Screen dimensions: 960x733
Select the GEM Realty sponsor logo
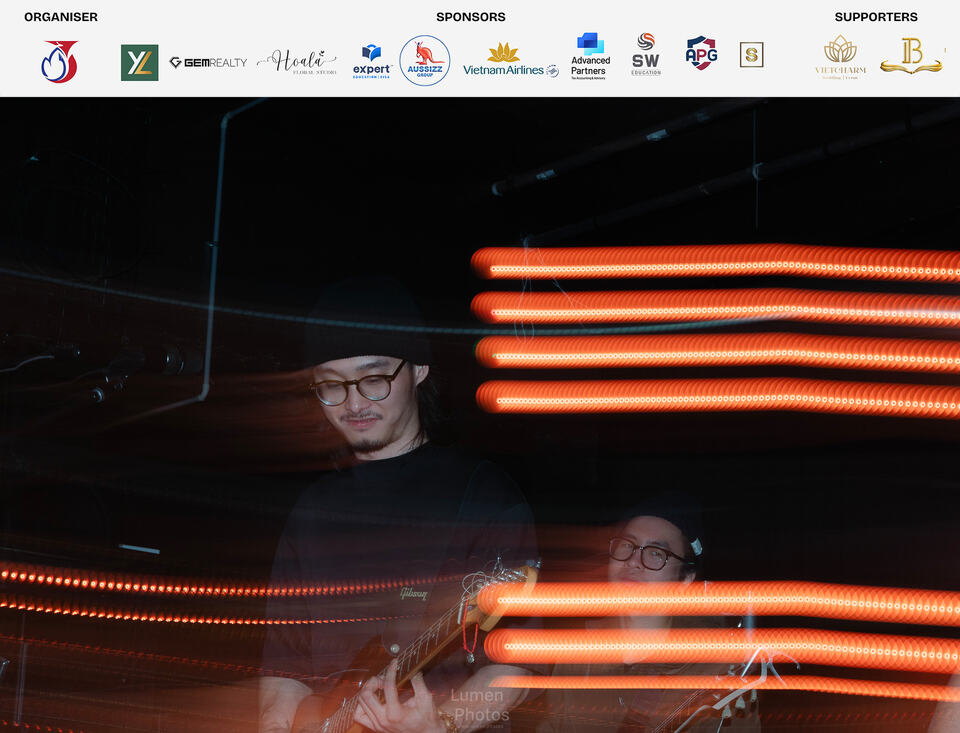(208, 62)
